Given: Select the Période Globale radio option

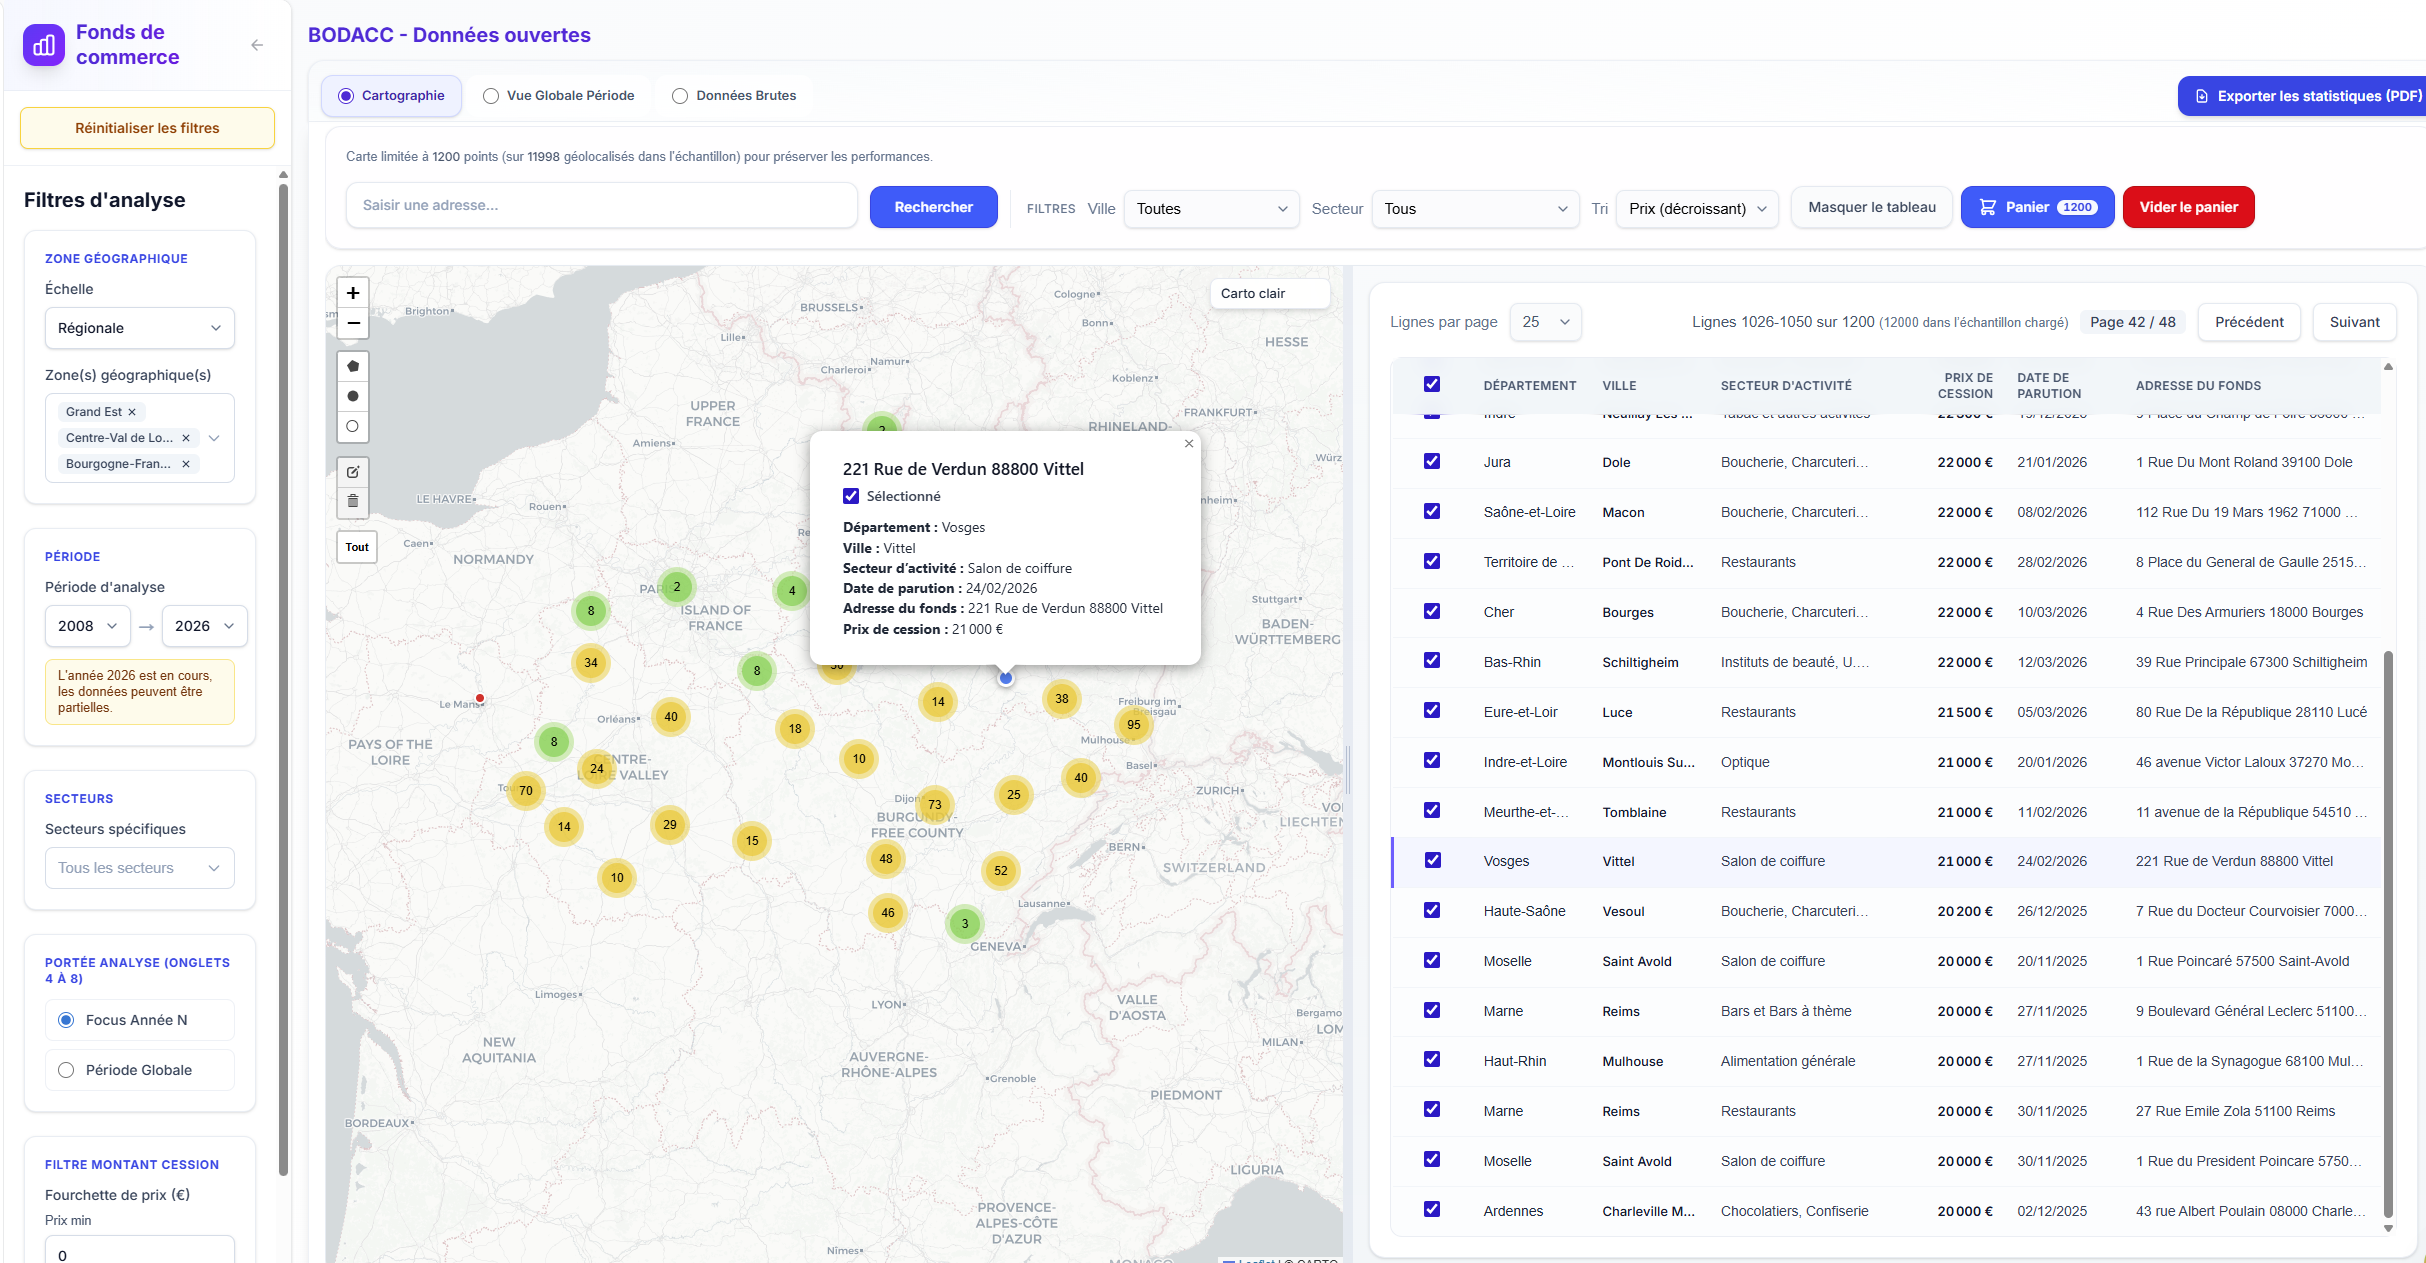Looking at the screenshot, I should coord(66,1070).
